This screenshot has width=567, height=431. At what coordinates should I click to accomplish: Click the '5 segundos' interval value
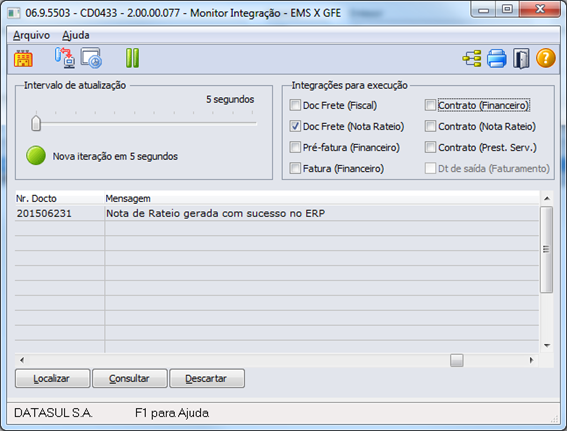pyautogui.click(x=230, y=99)
